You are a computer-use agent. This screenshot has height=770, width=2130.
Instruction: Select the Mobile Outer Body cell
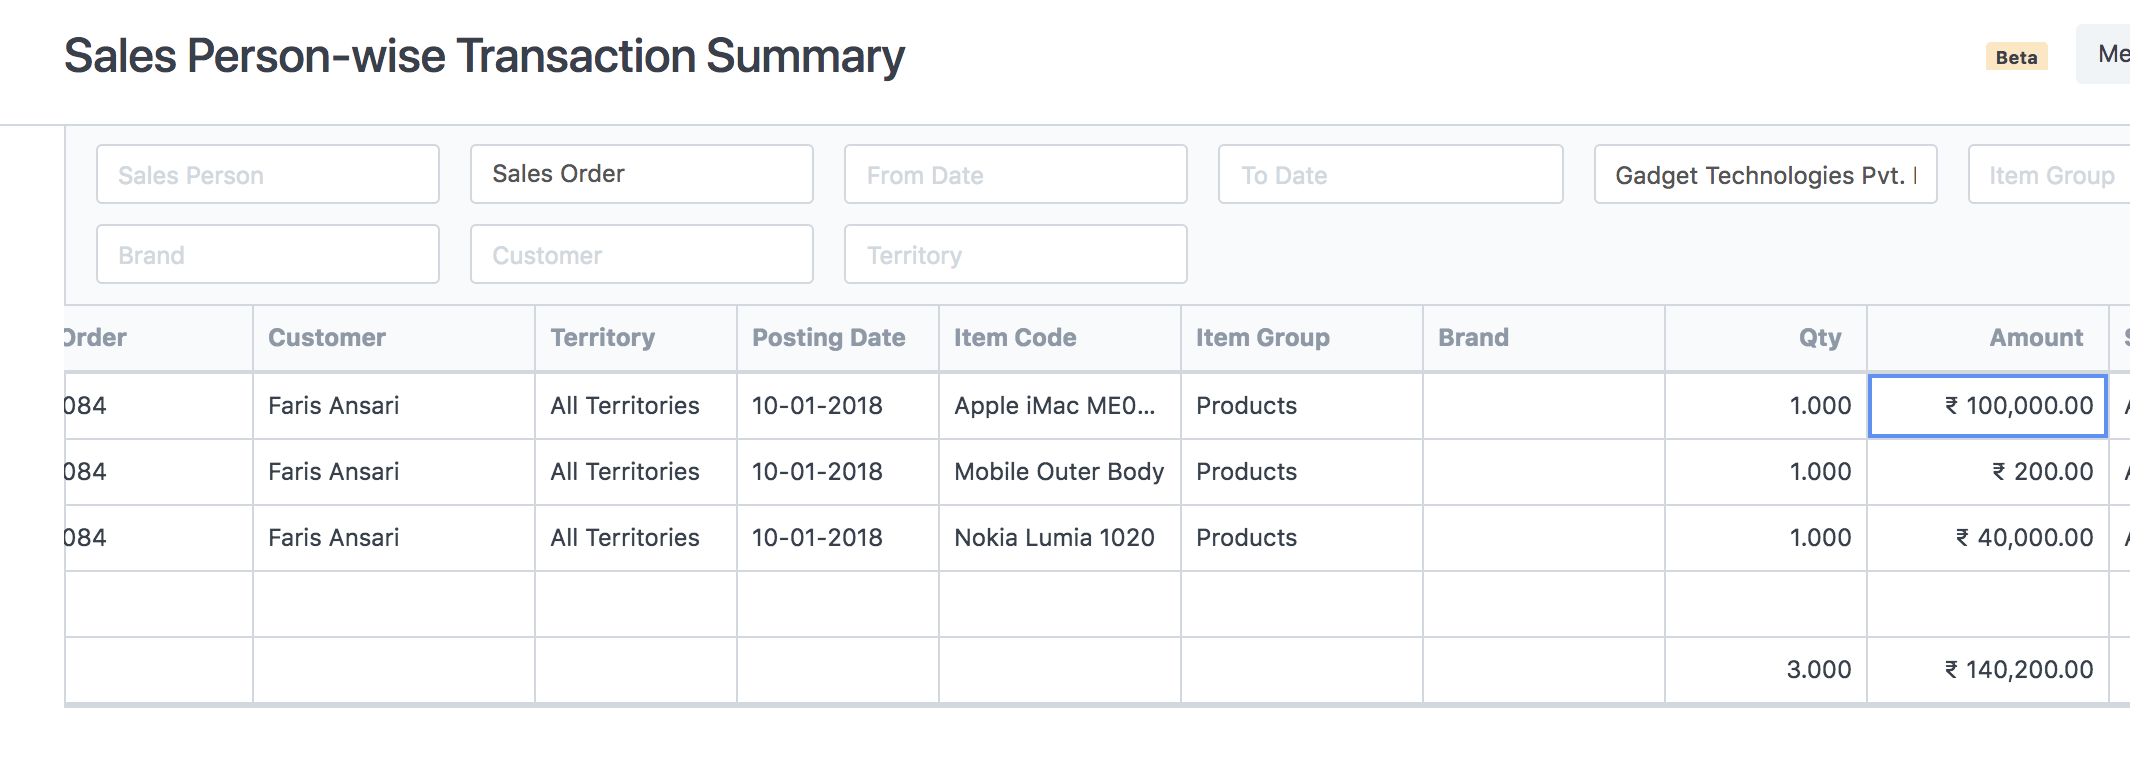click(x=1059, y=472)
